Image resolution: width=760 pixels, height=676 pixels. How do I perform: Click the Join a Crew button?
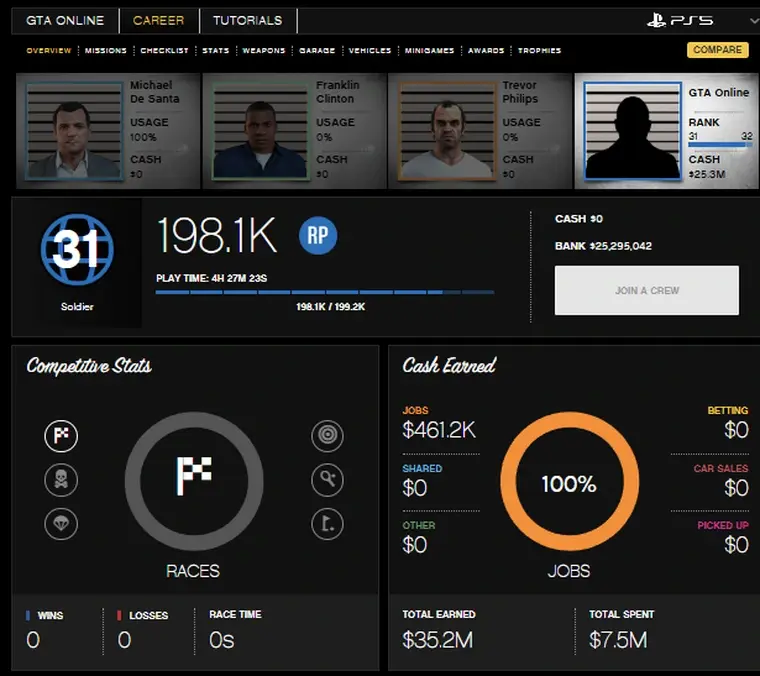coord(646,290)
